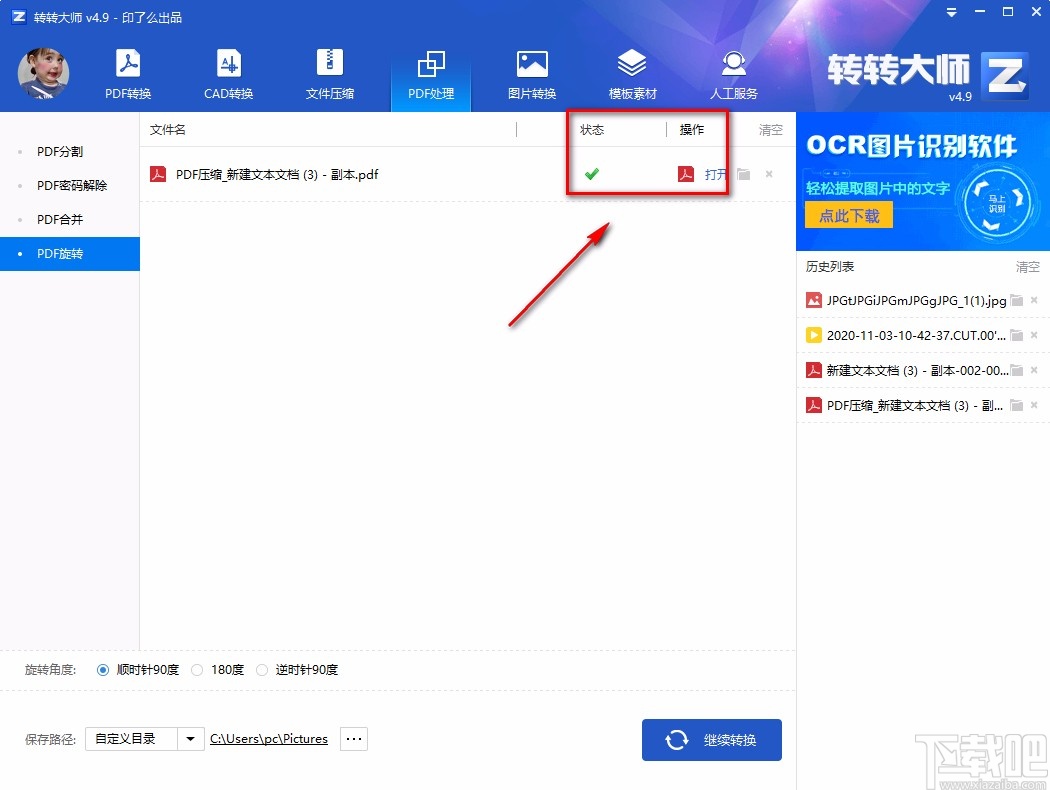Expand the 自定义目录 save path dropdown
1050x790 pixels.
coord(190,739)
